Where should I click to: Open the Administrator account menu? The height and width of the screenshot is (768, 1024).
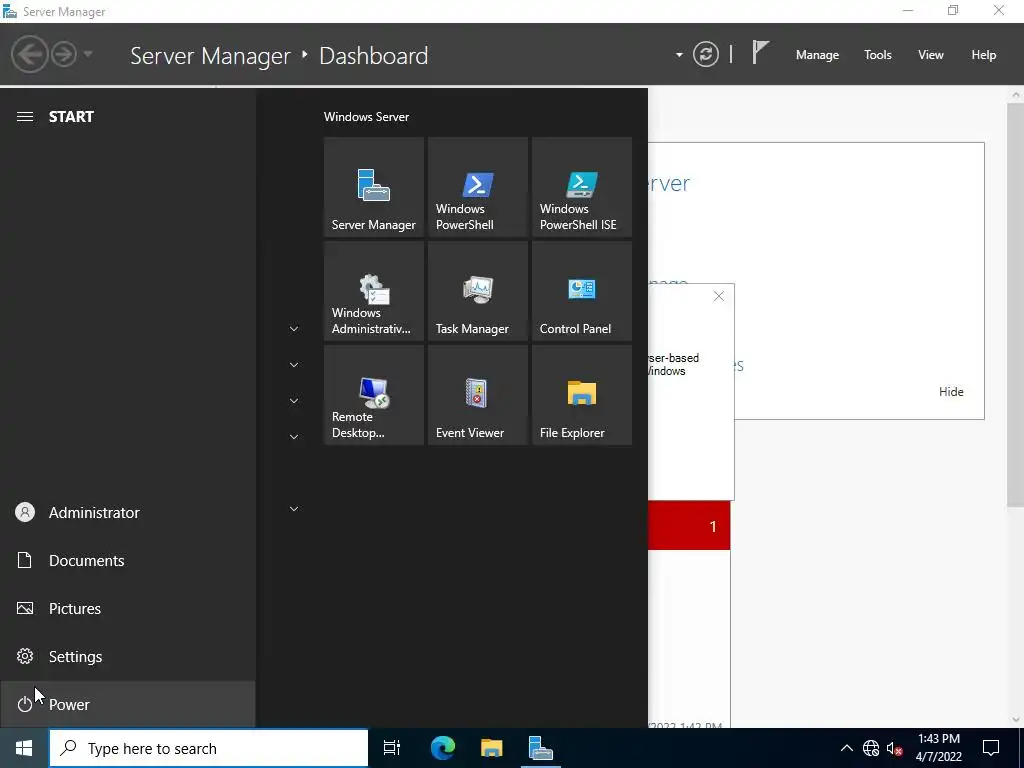[x=127, y=513]
